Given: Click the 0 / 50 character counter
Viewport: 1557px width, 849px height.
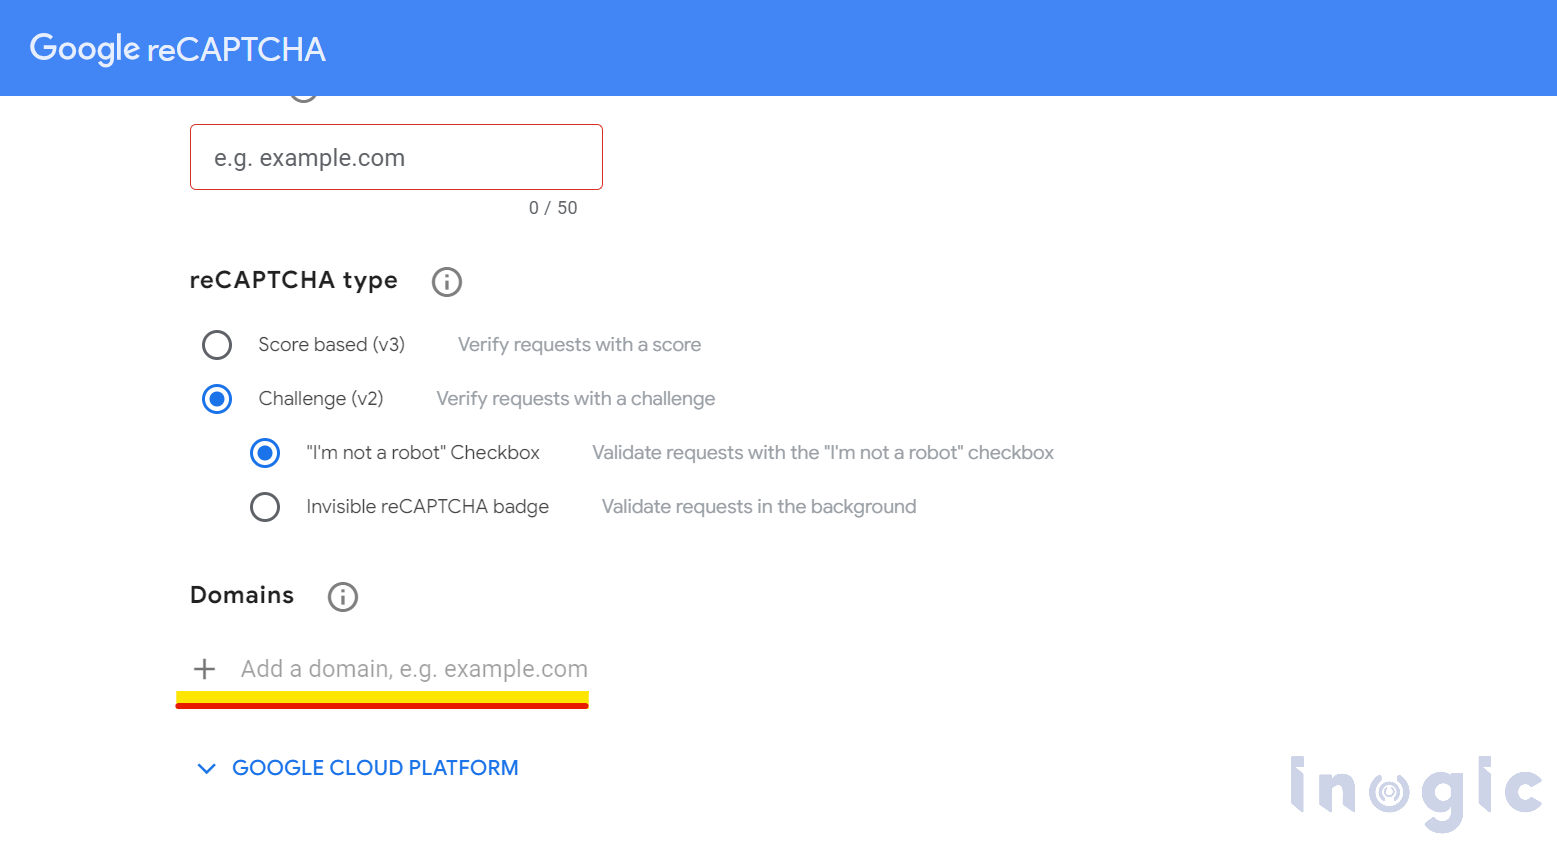Looking at the screenshot, I should 553,208.
